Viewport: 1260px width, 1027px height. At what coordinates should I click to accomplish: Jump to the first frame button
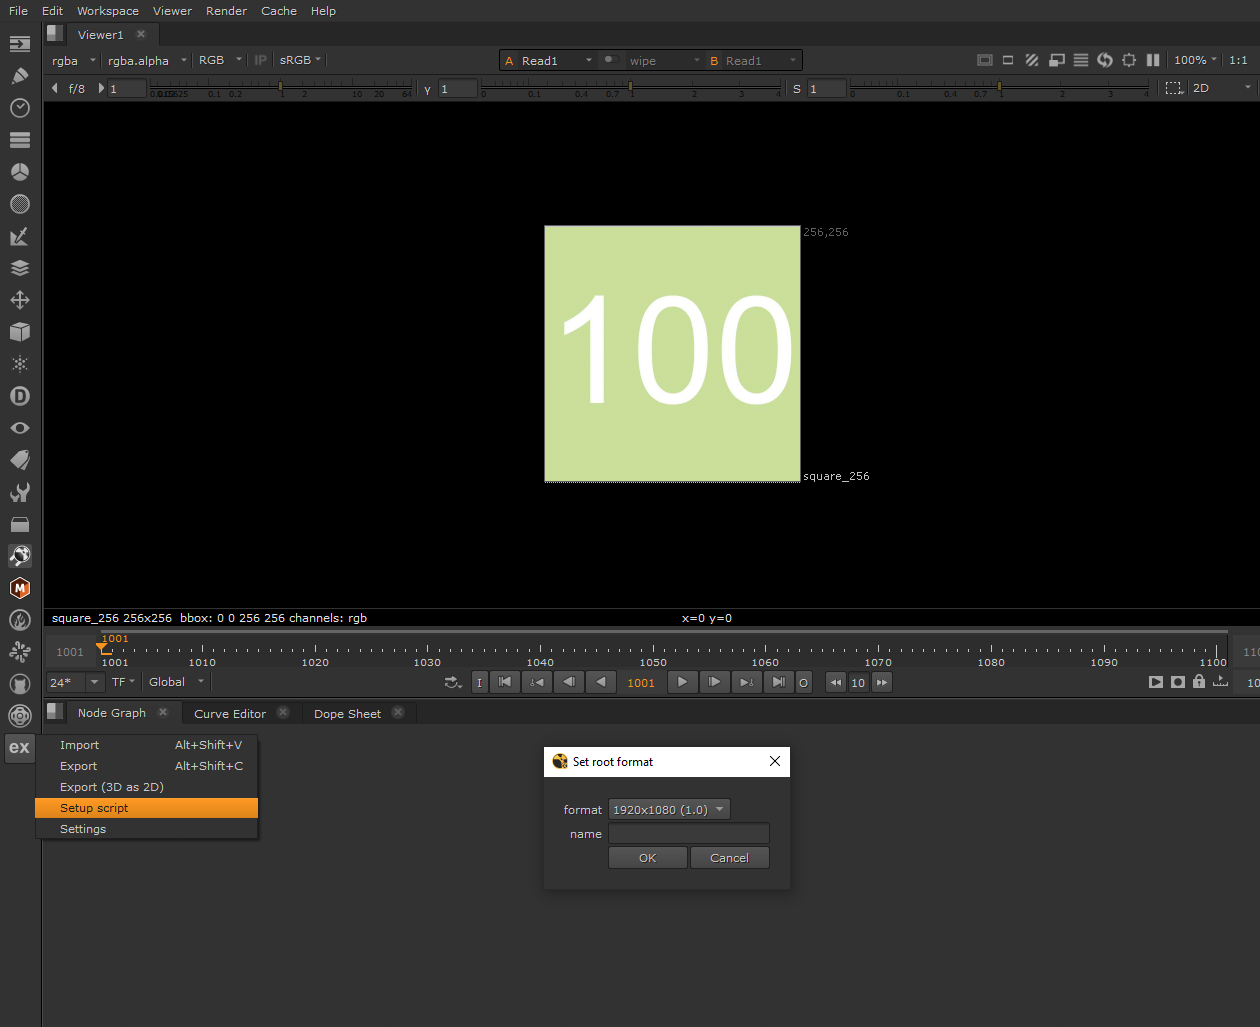tap(505, 683)
